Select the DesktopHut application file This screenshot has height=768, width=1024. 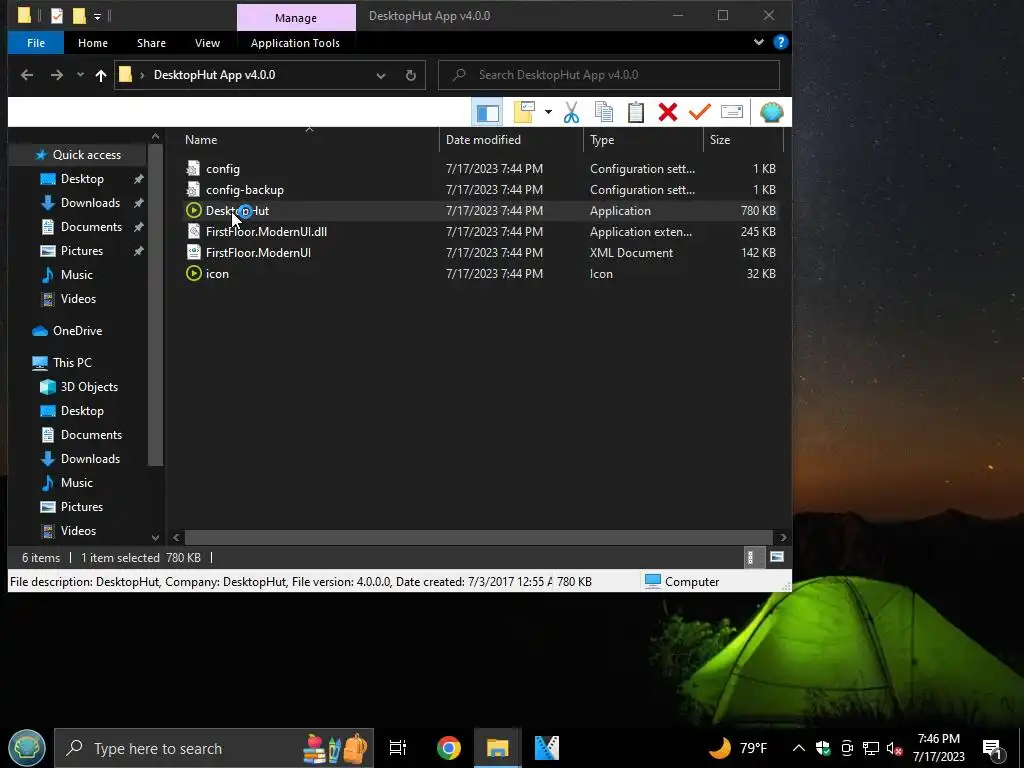tap(238, 210)
